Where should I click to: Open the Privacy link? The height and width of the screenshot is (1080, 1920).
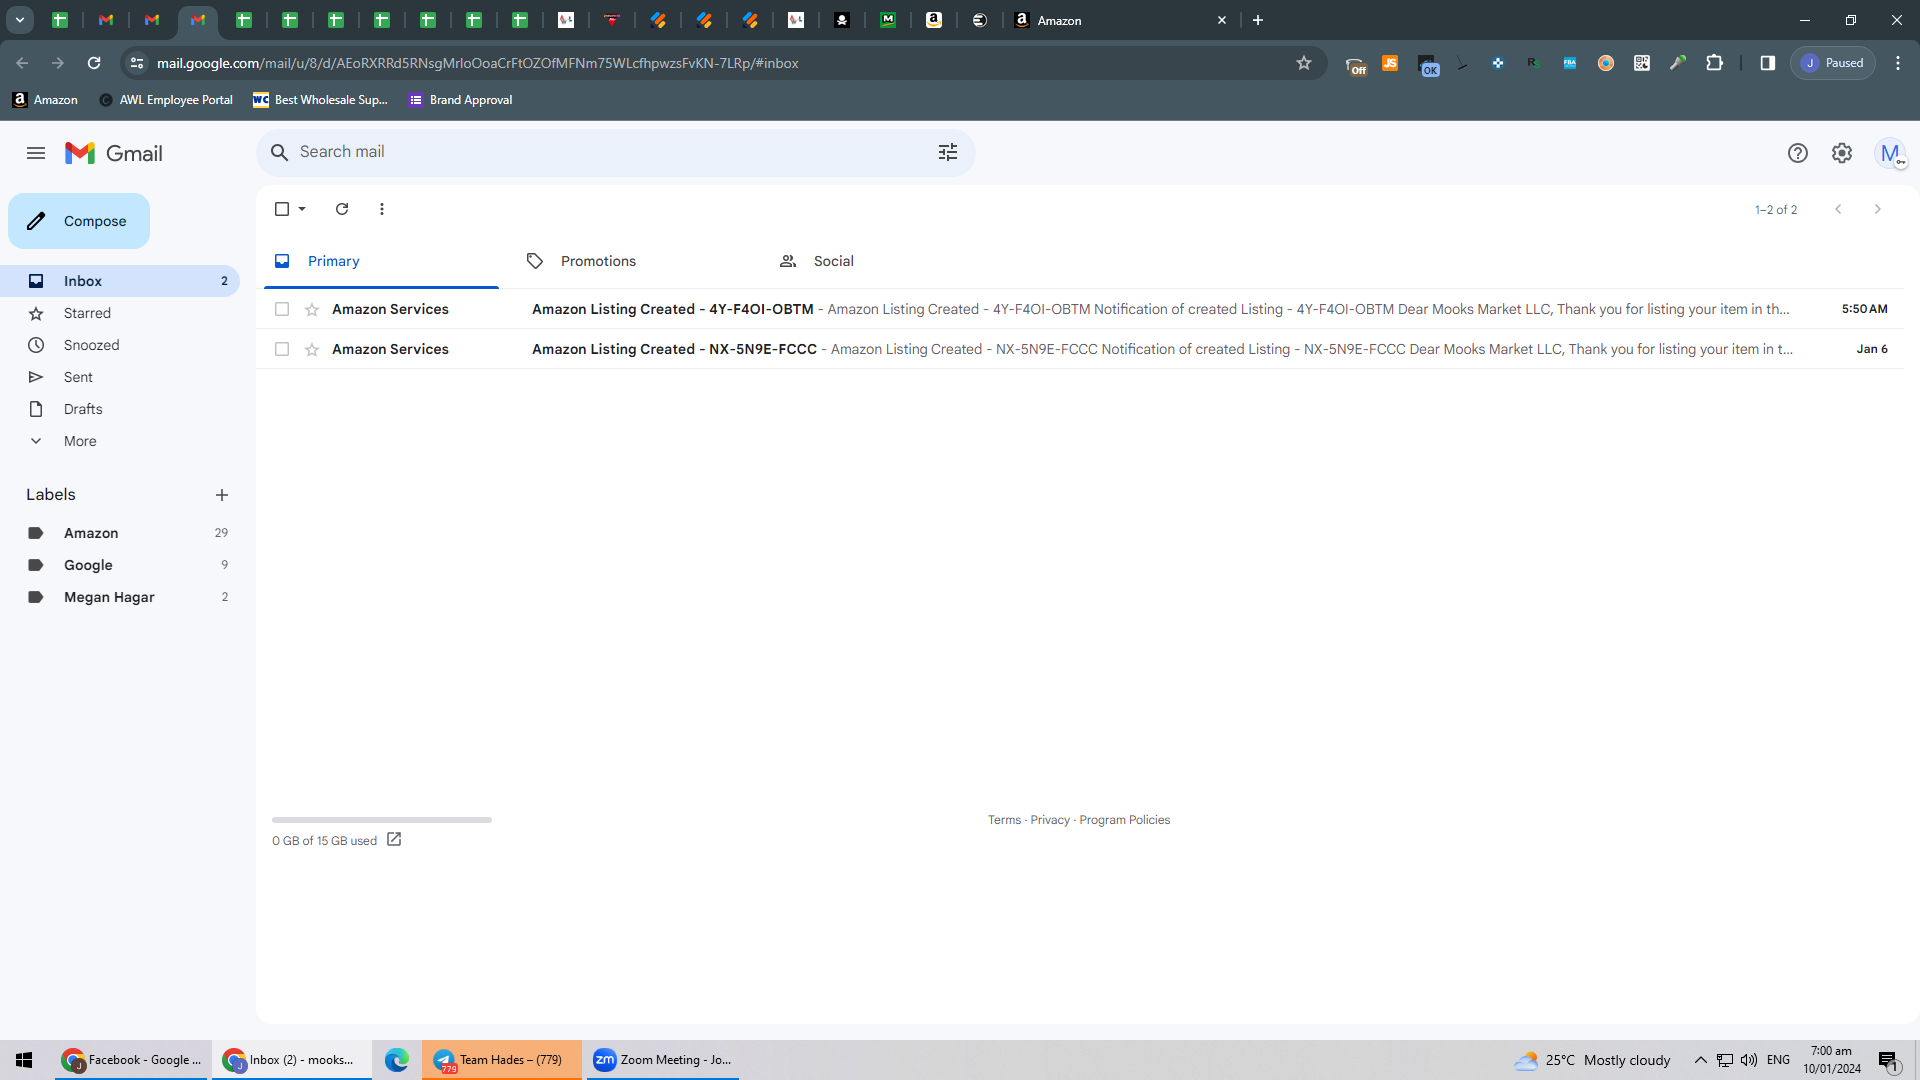(1050, 820)
